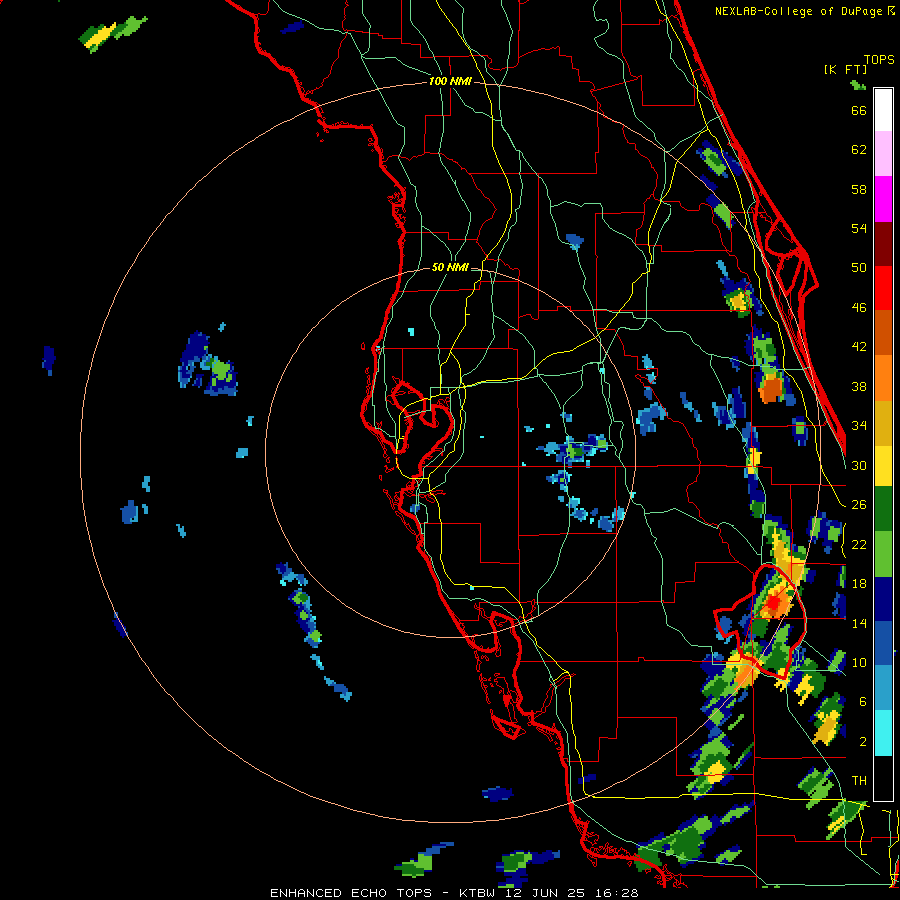Click the '46' scale value

(859, 308)
